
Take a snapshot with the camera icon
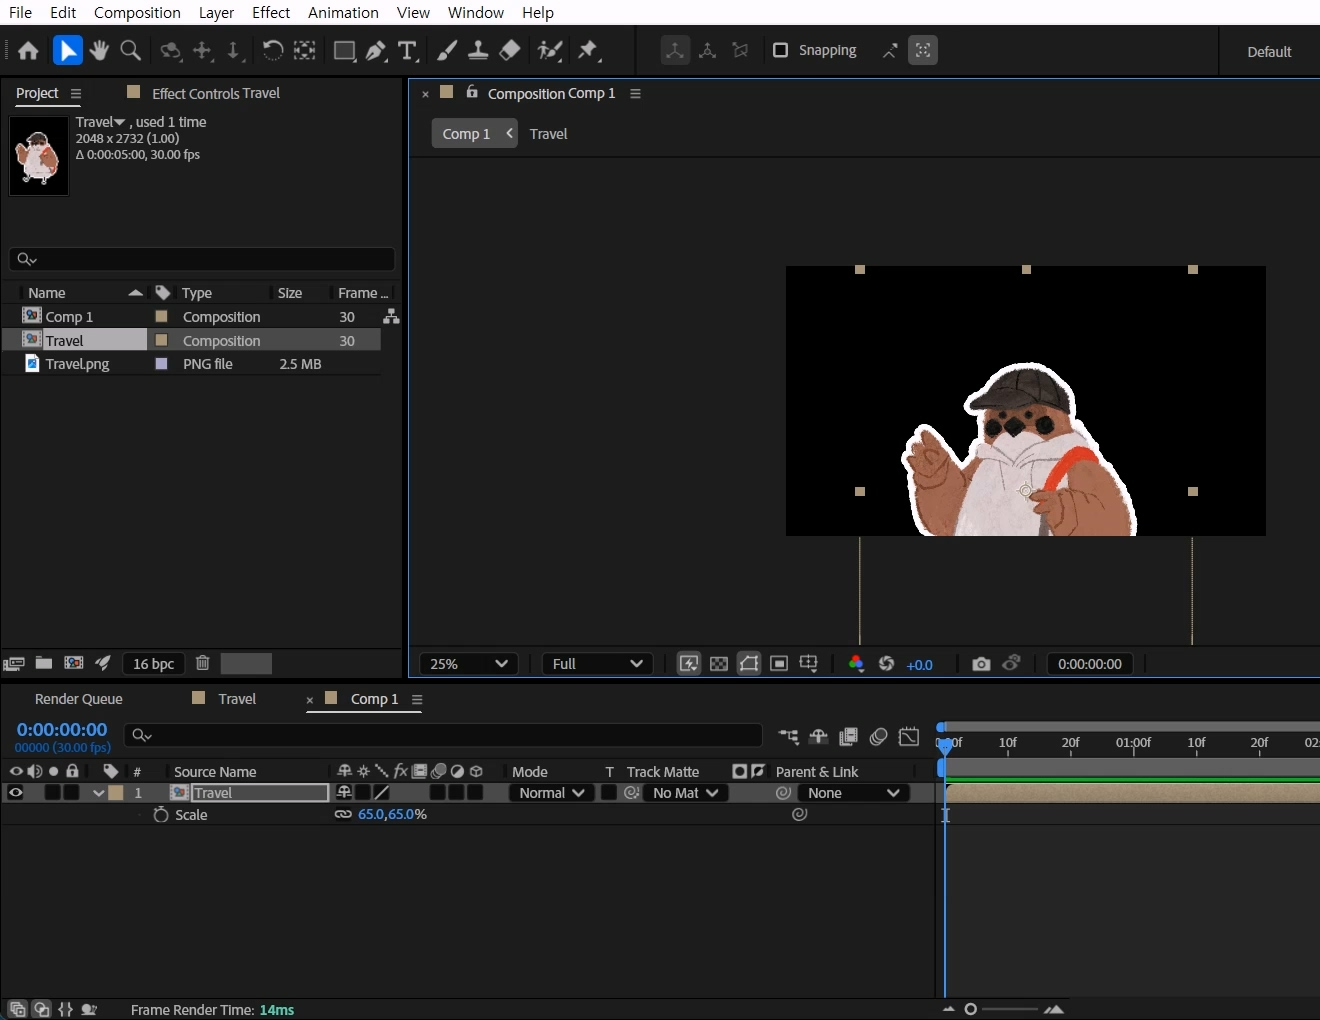(981, 664)
